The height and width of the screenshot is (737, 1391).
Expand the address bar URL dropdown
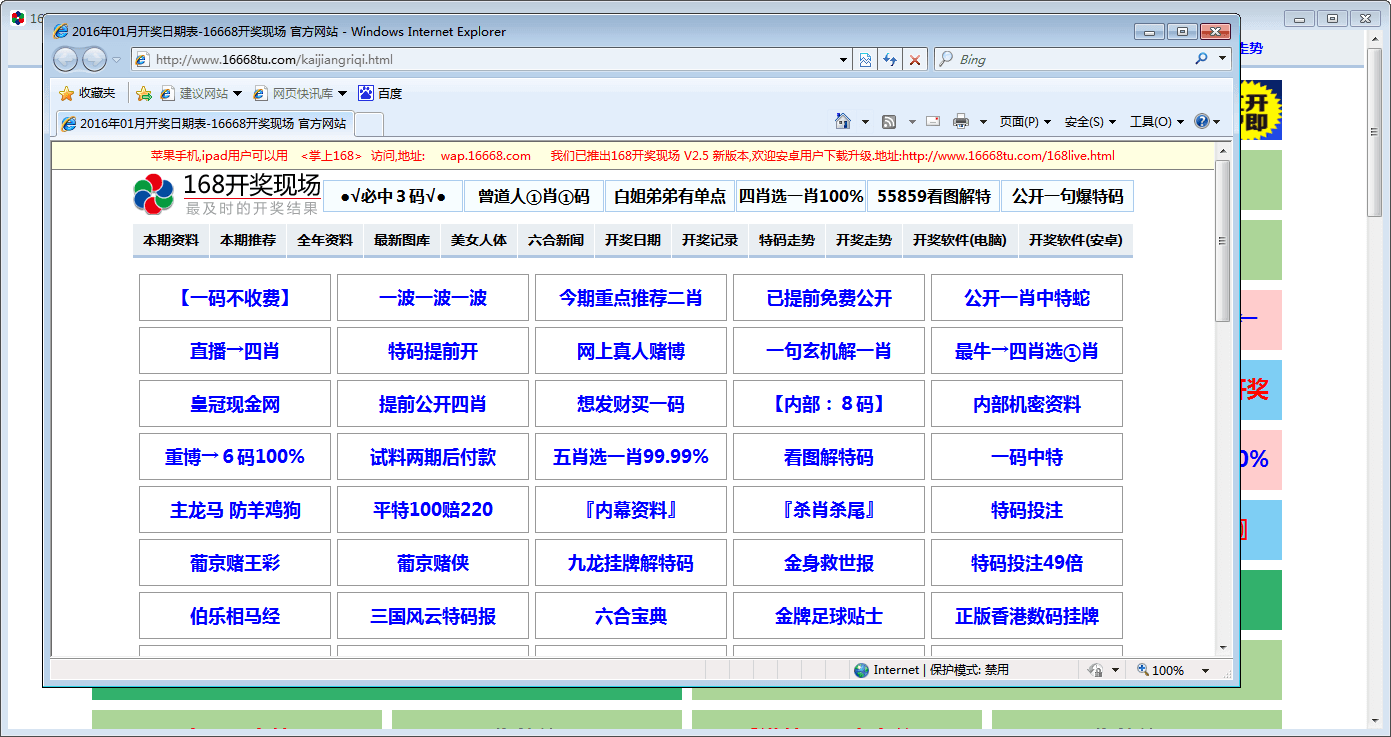point(844,60)
